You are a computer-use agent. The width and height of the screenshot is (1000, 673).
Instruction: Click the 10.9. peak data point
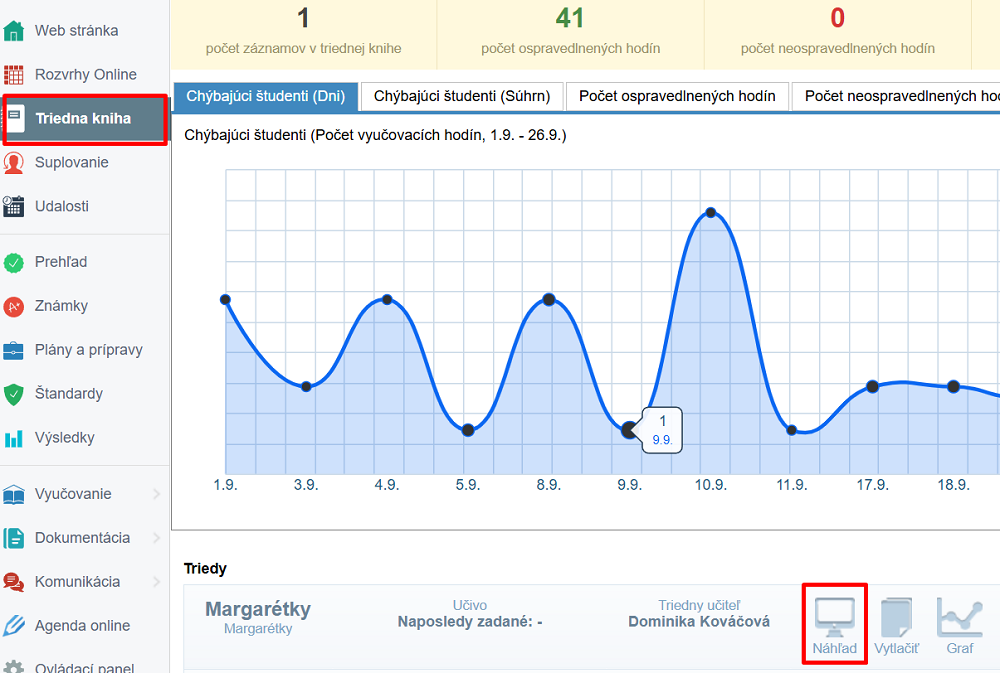point(710,213)
